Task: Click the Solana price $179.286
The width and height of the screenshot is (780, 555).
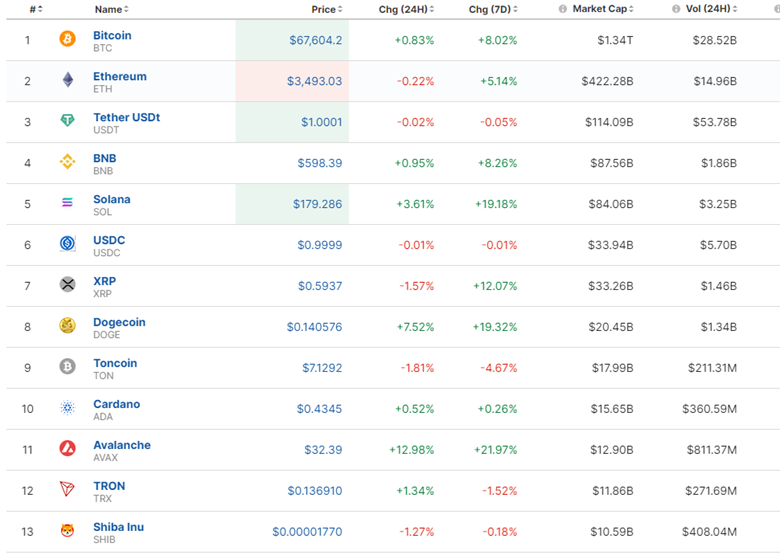Action: [317, 204]
